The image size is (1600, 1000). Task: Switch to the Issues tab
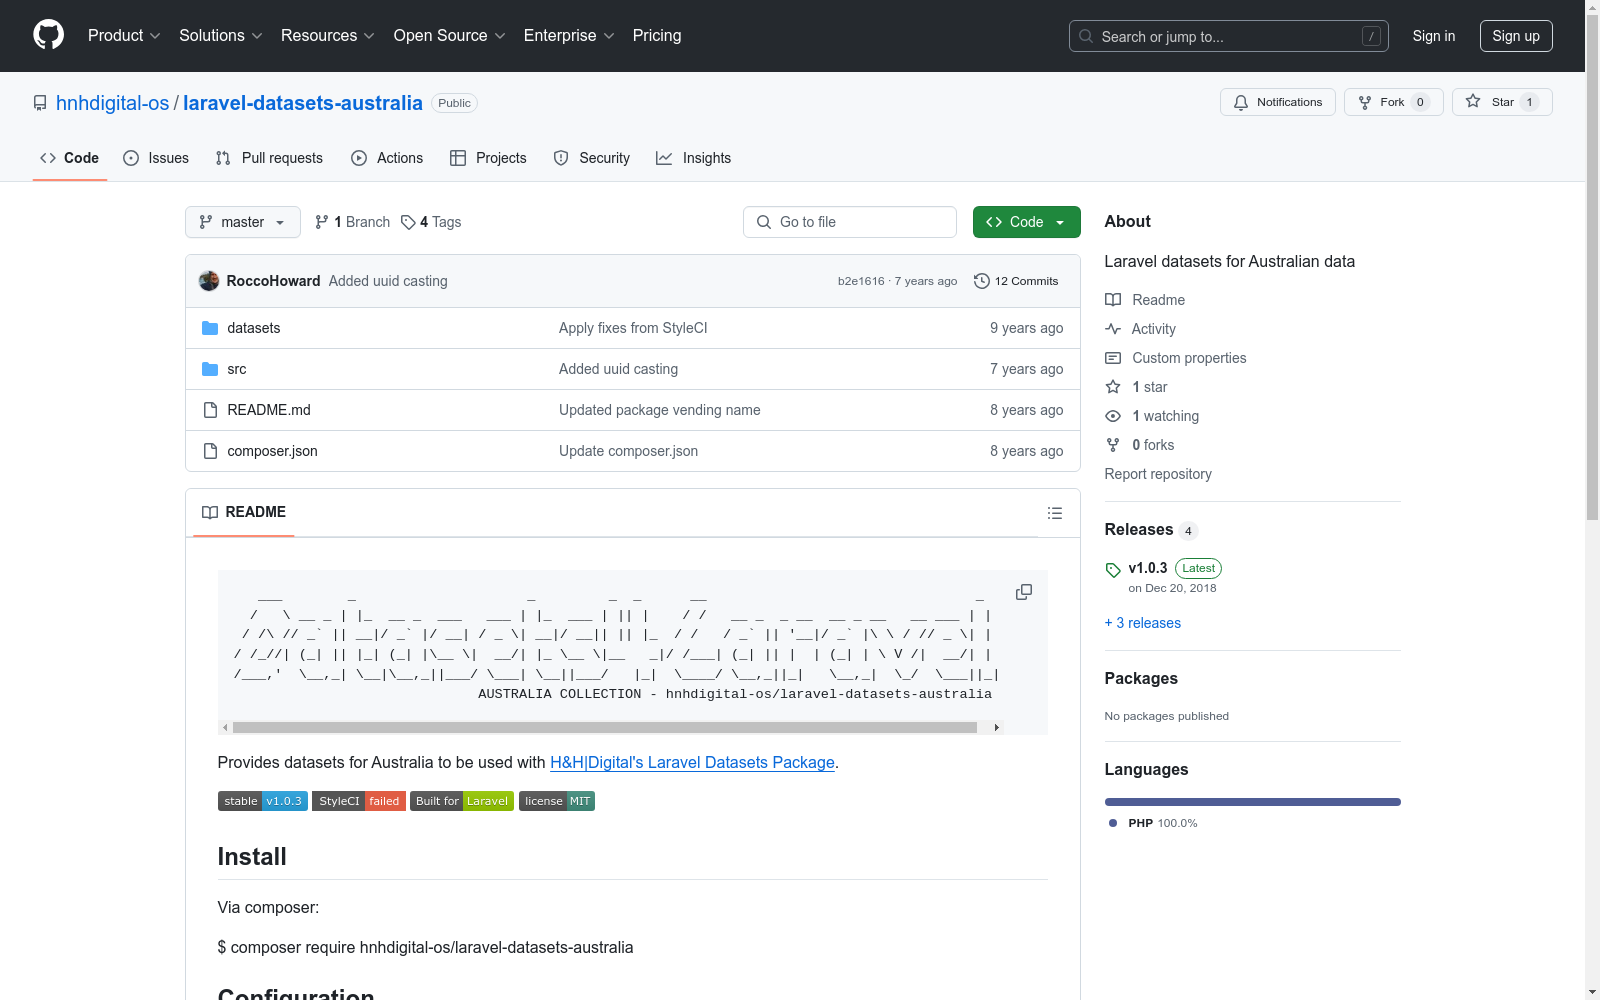click(156, 158)
